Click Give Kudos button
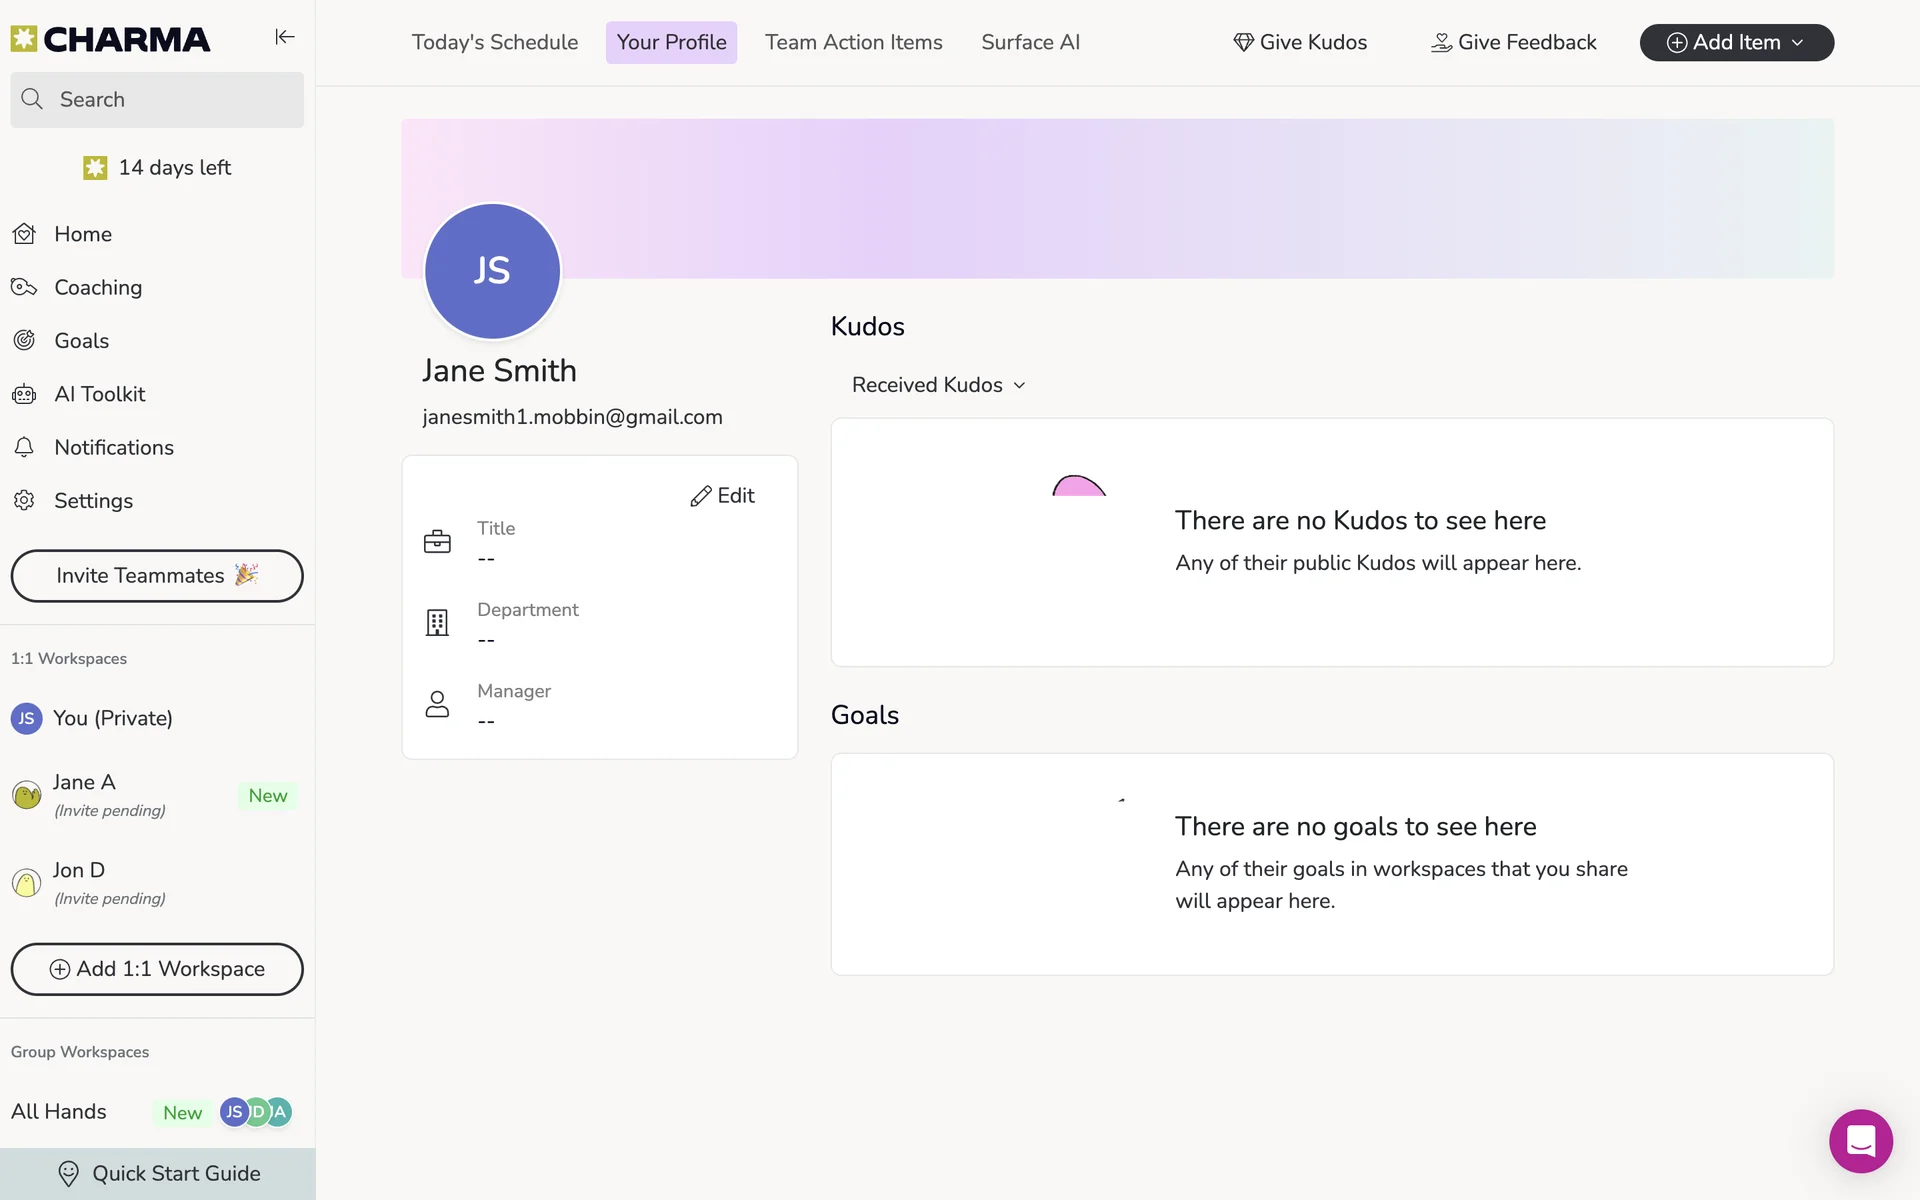Image resolution: width=1920 pixels, height=1200 pixels. 1300,43
